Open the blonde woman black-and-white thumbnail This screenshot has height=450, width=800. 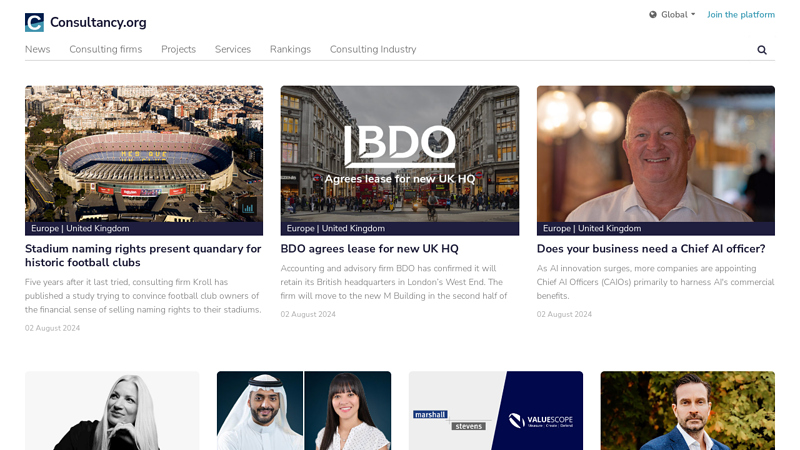point(112,411)
